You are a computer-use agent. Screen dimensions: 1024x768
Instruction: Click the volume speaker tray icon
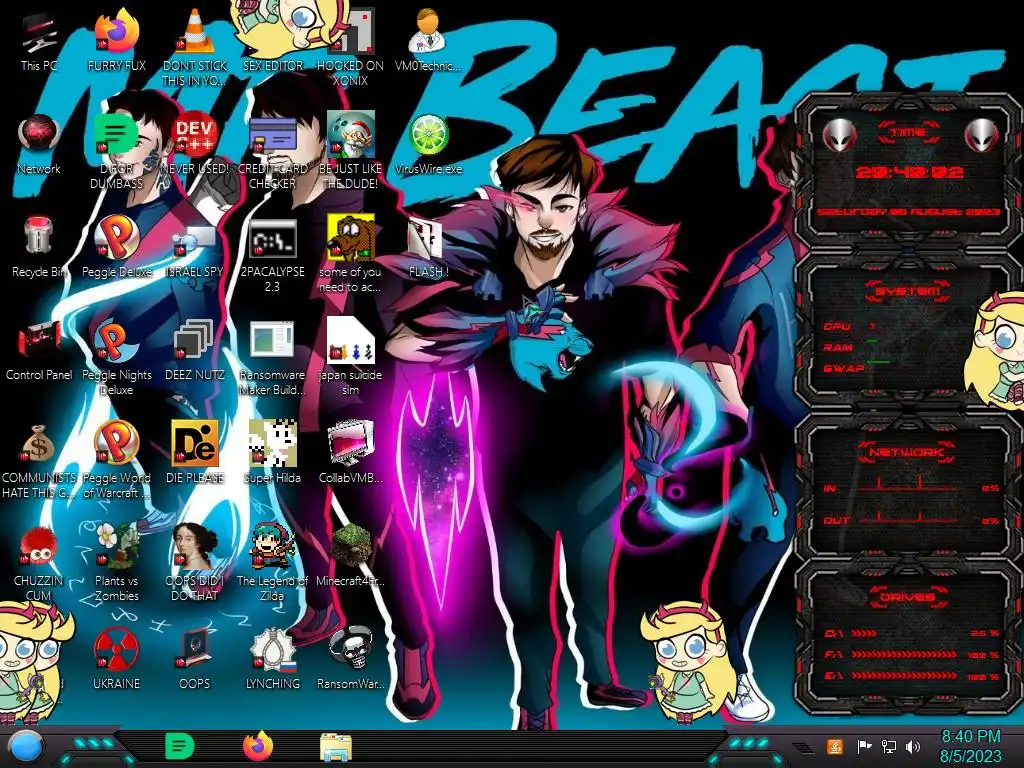[913, 746]
